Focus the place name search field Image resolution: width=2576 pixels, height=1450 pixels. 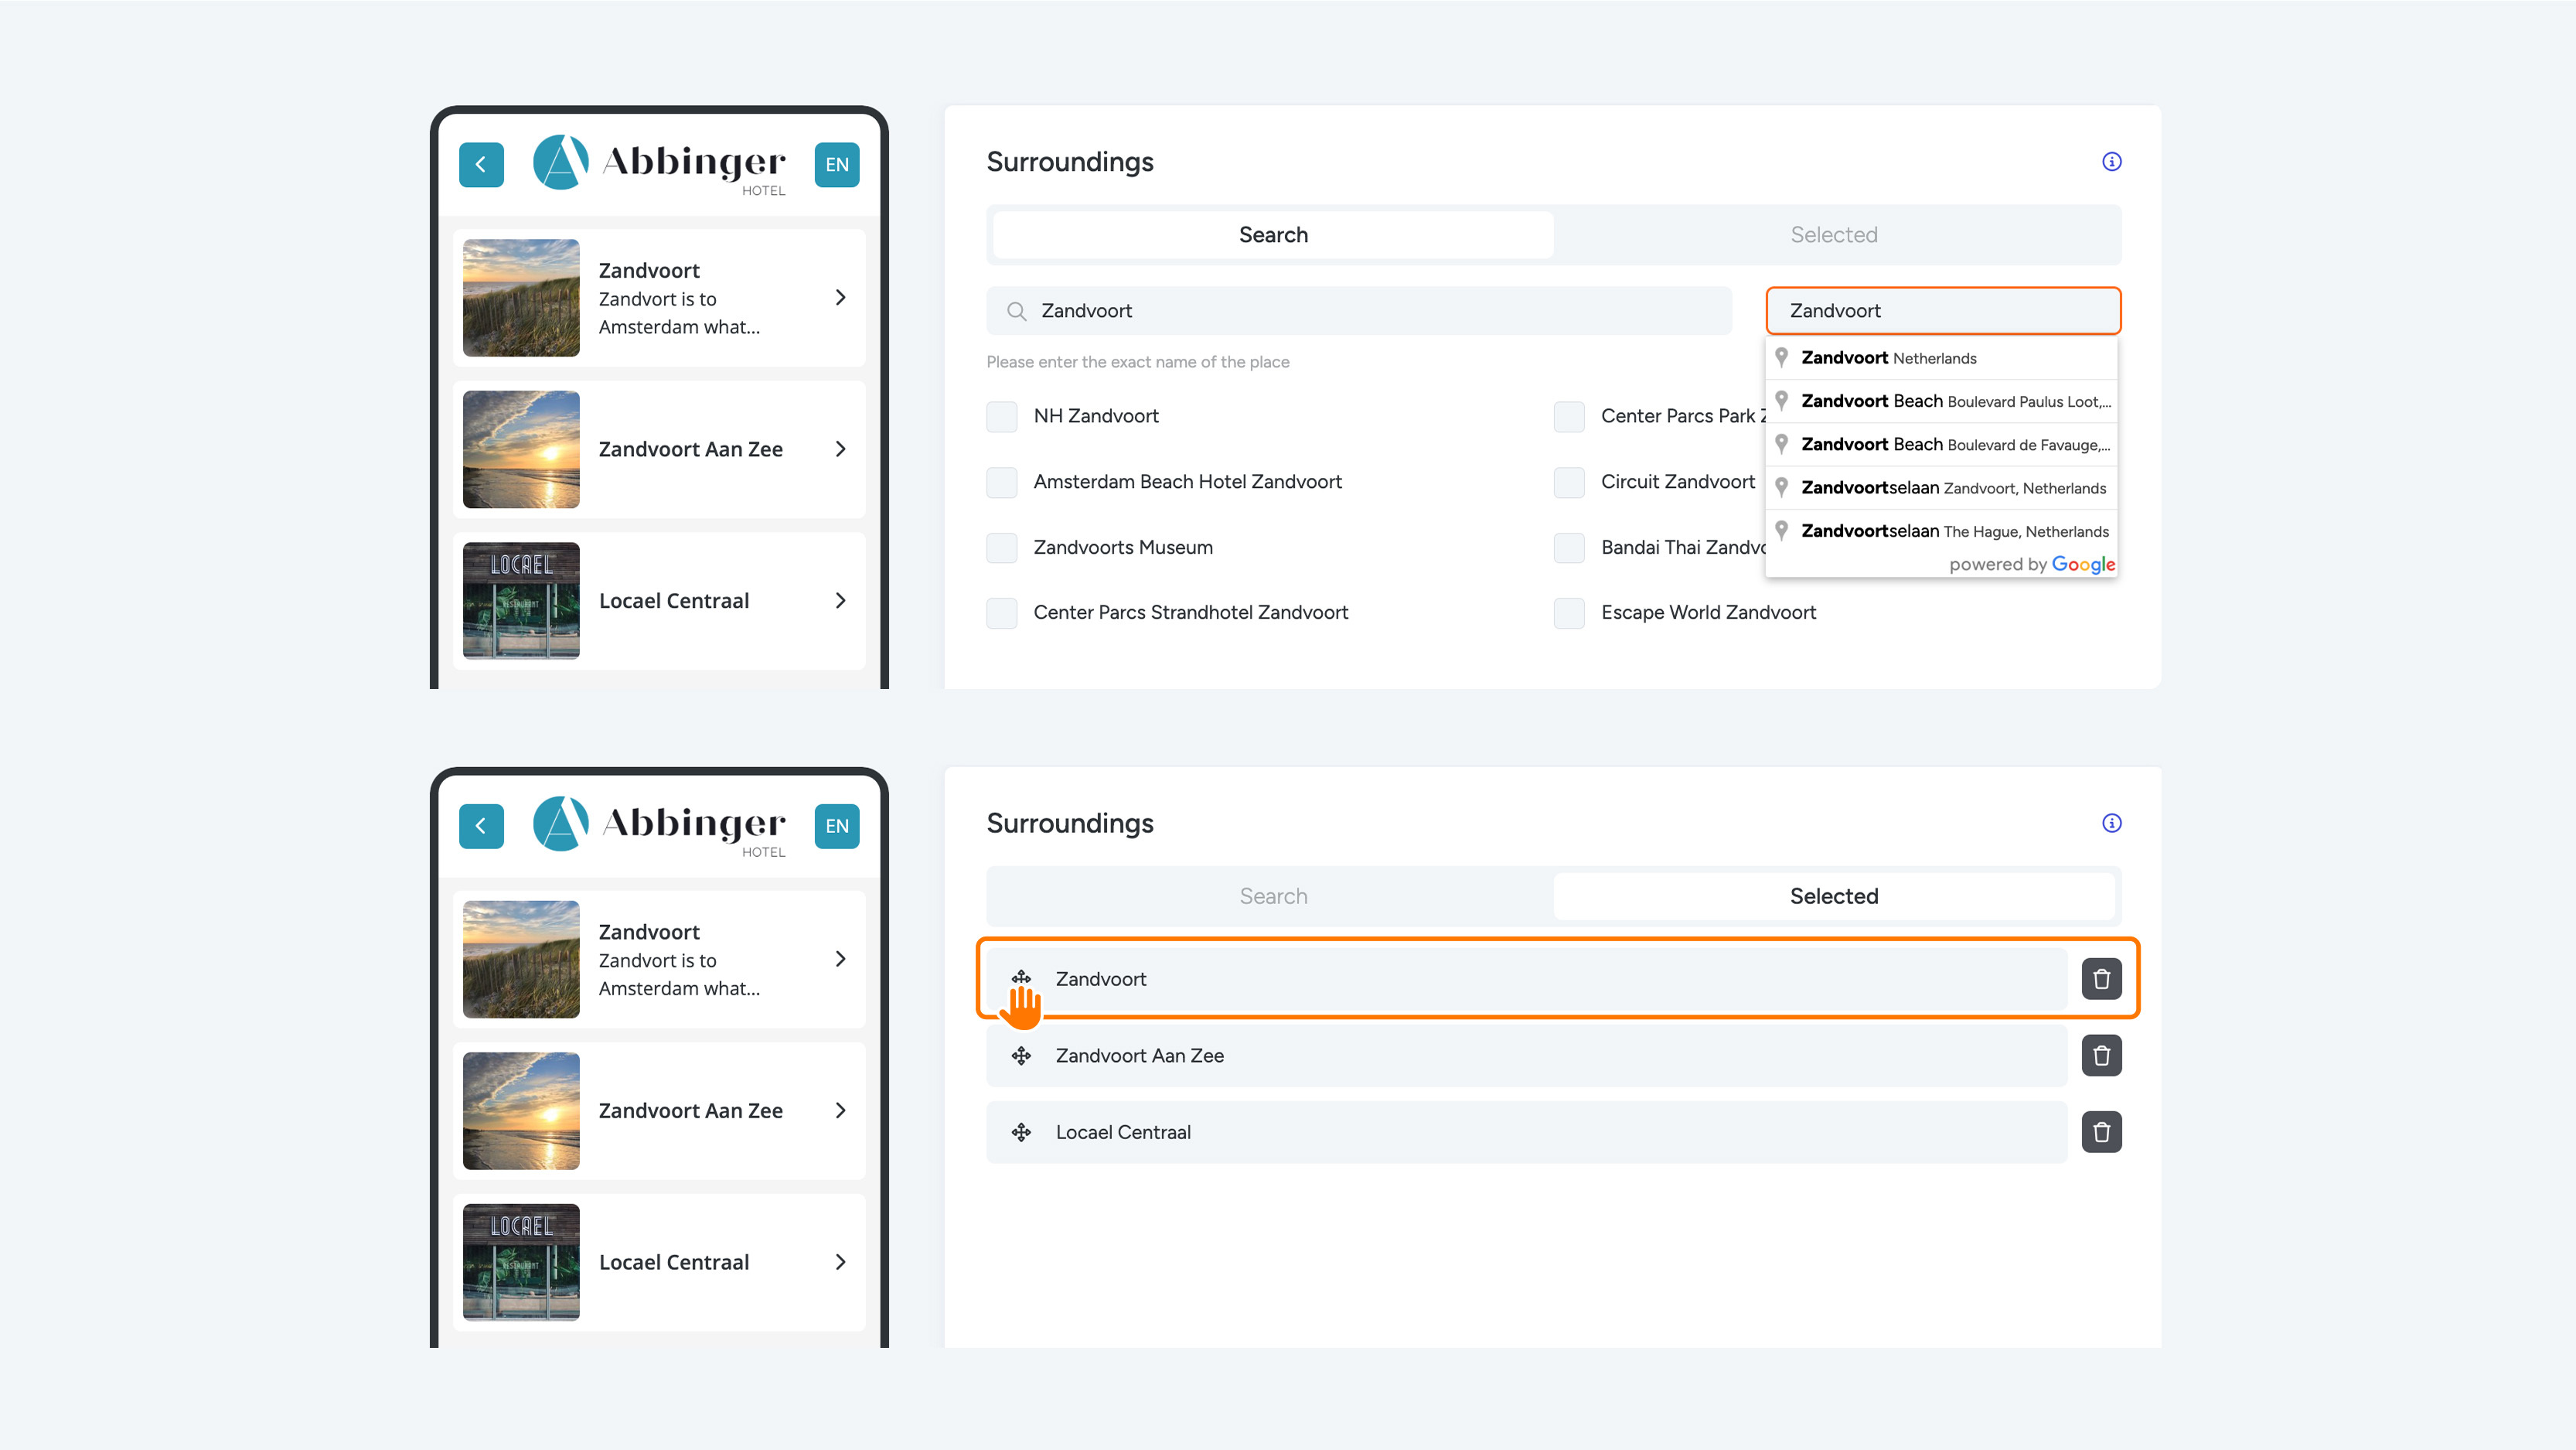[1359, 311]
